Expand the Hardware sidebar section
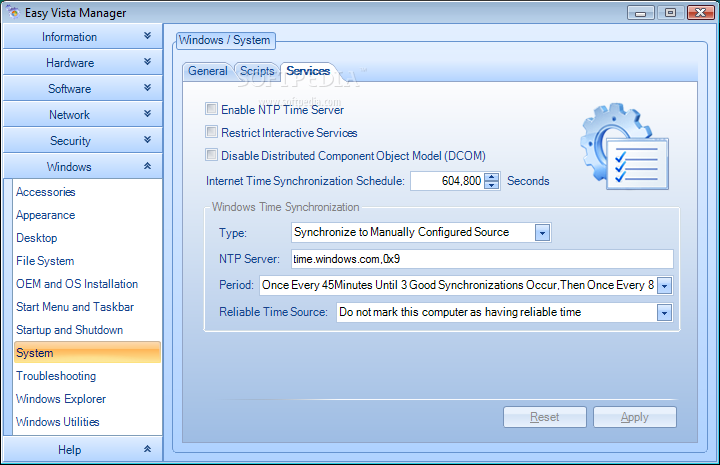The width and height of the screenshot is (720, 465). coord(83,62)
